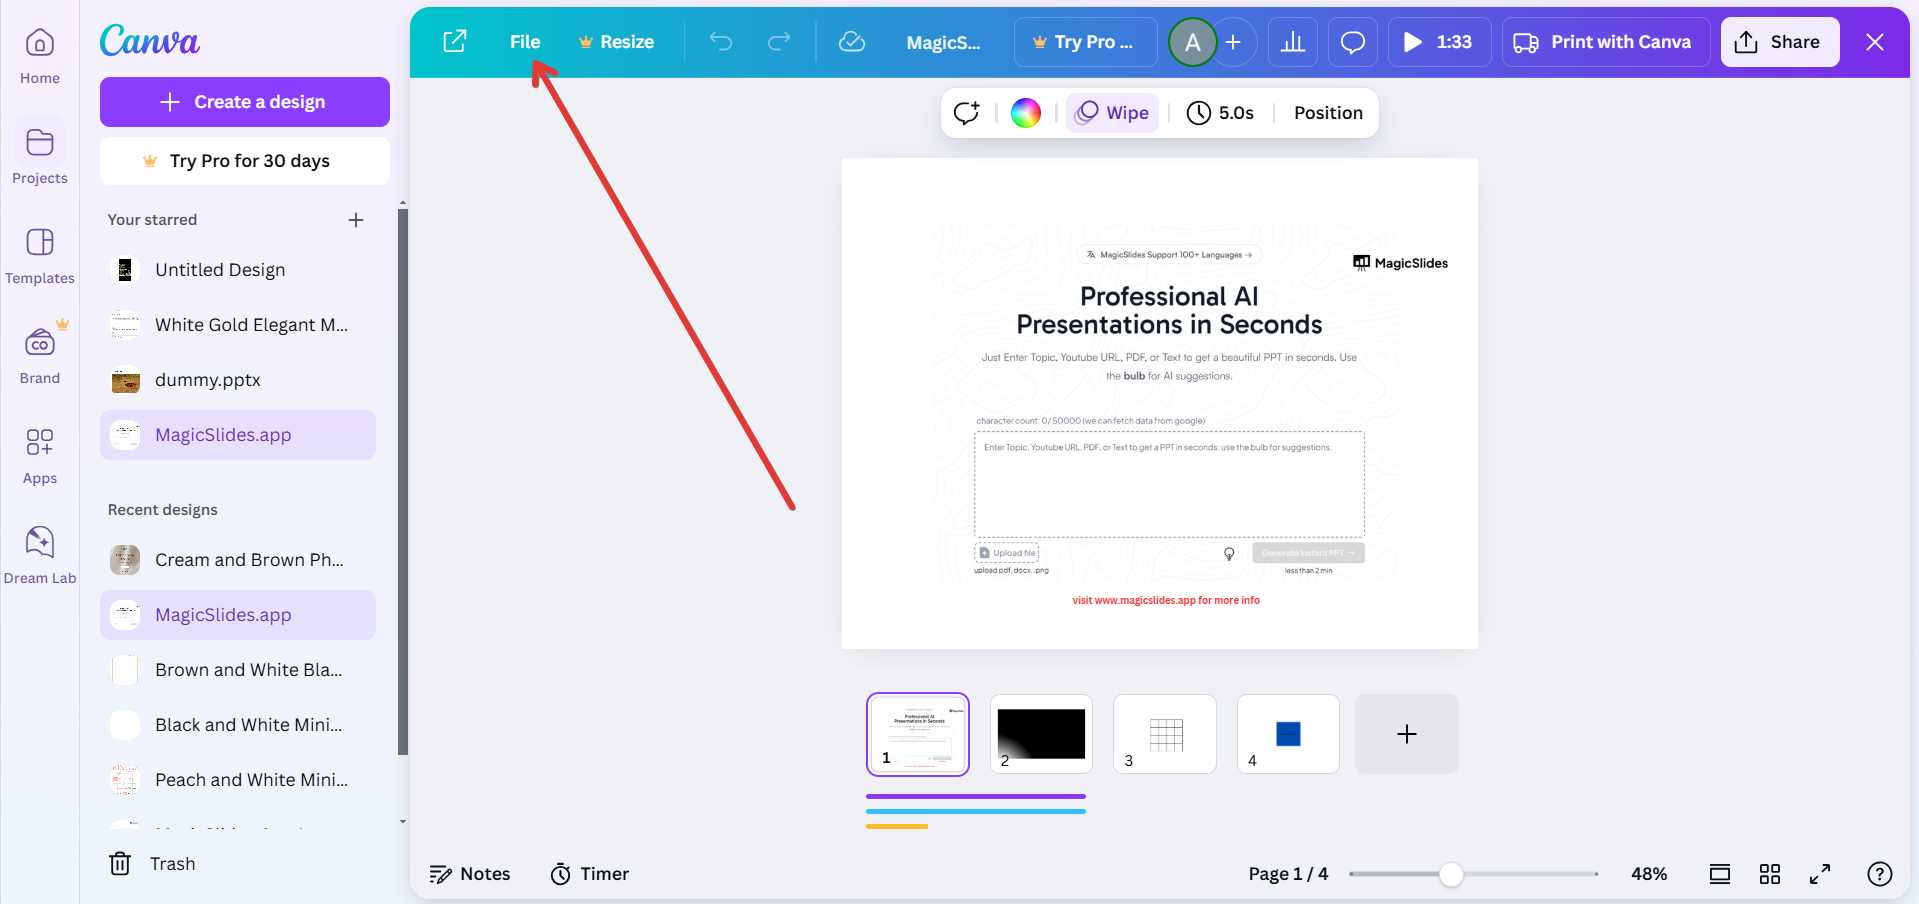Open the Resize menu
The height and width of the screenshot is (904, 1919).
(x=616, y=42)
